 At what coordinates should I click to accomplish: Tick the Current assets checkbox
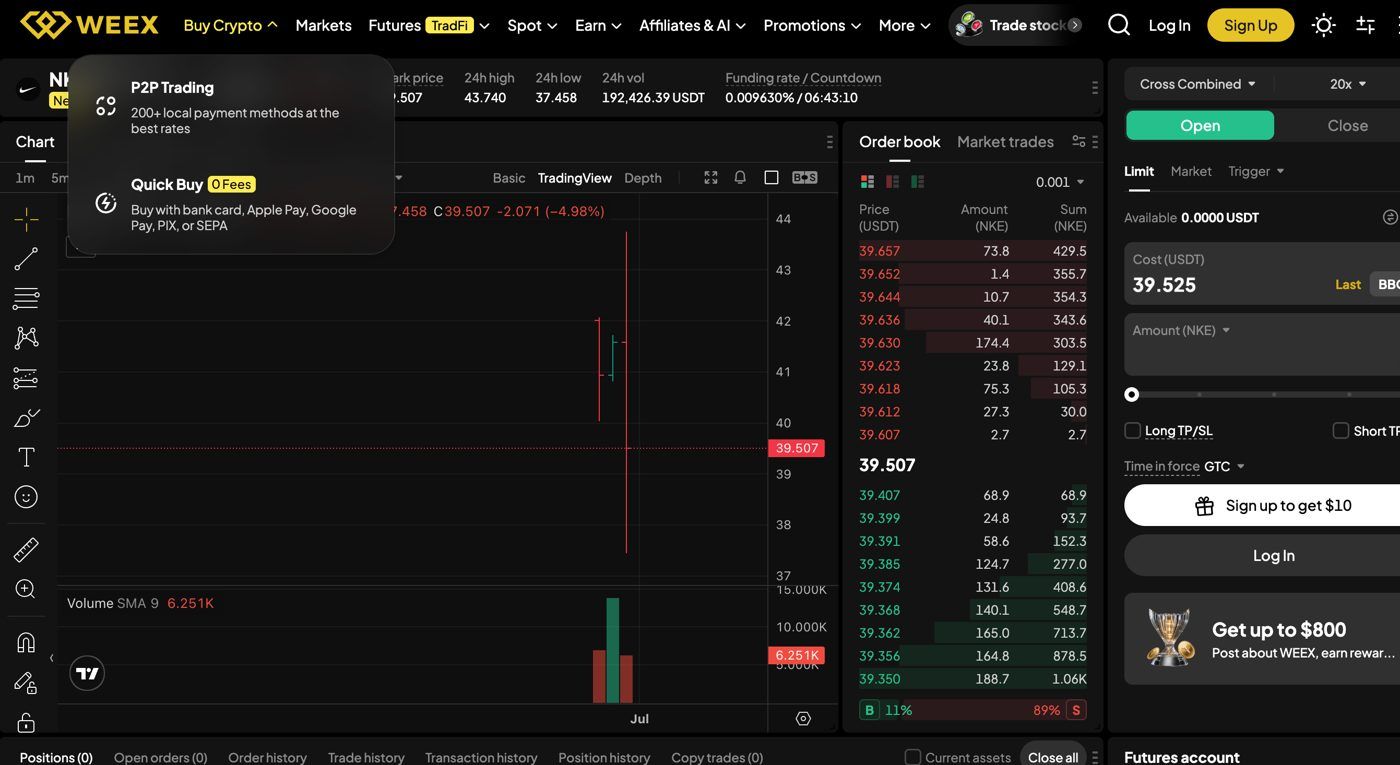point(912,757)
